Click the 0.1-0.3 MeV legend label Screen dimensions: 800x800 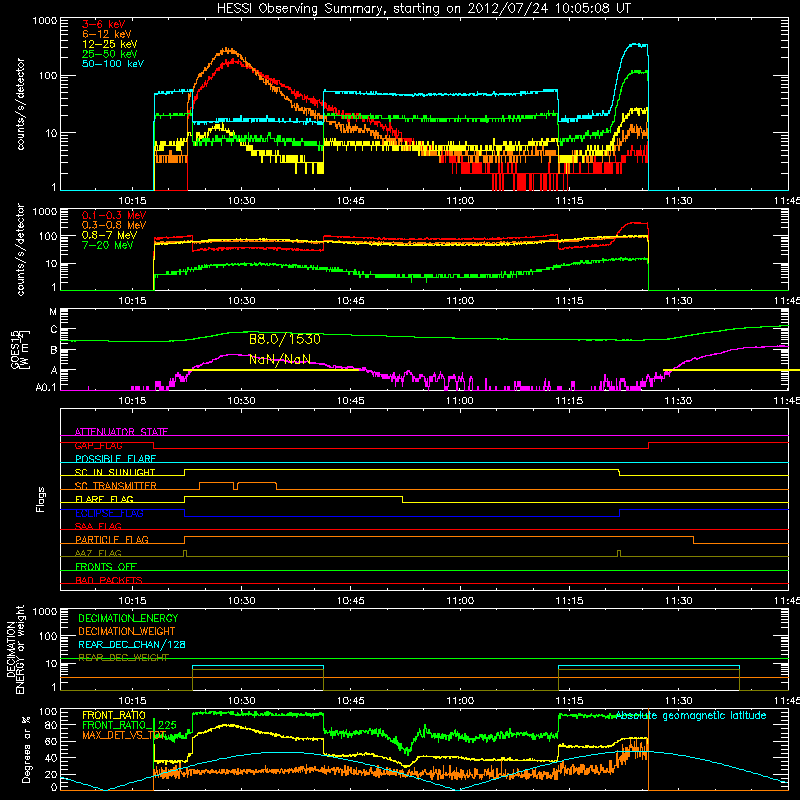pos(114,215)
